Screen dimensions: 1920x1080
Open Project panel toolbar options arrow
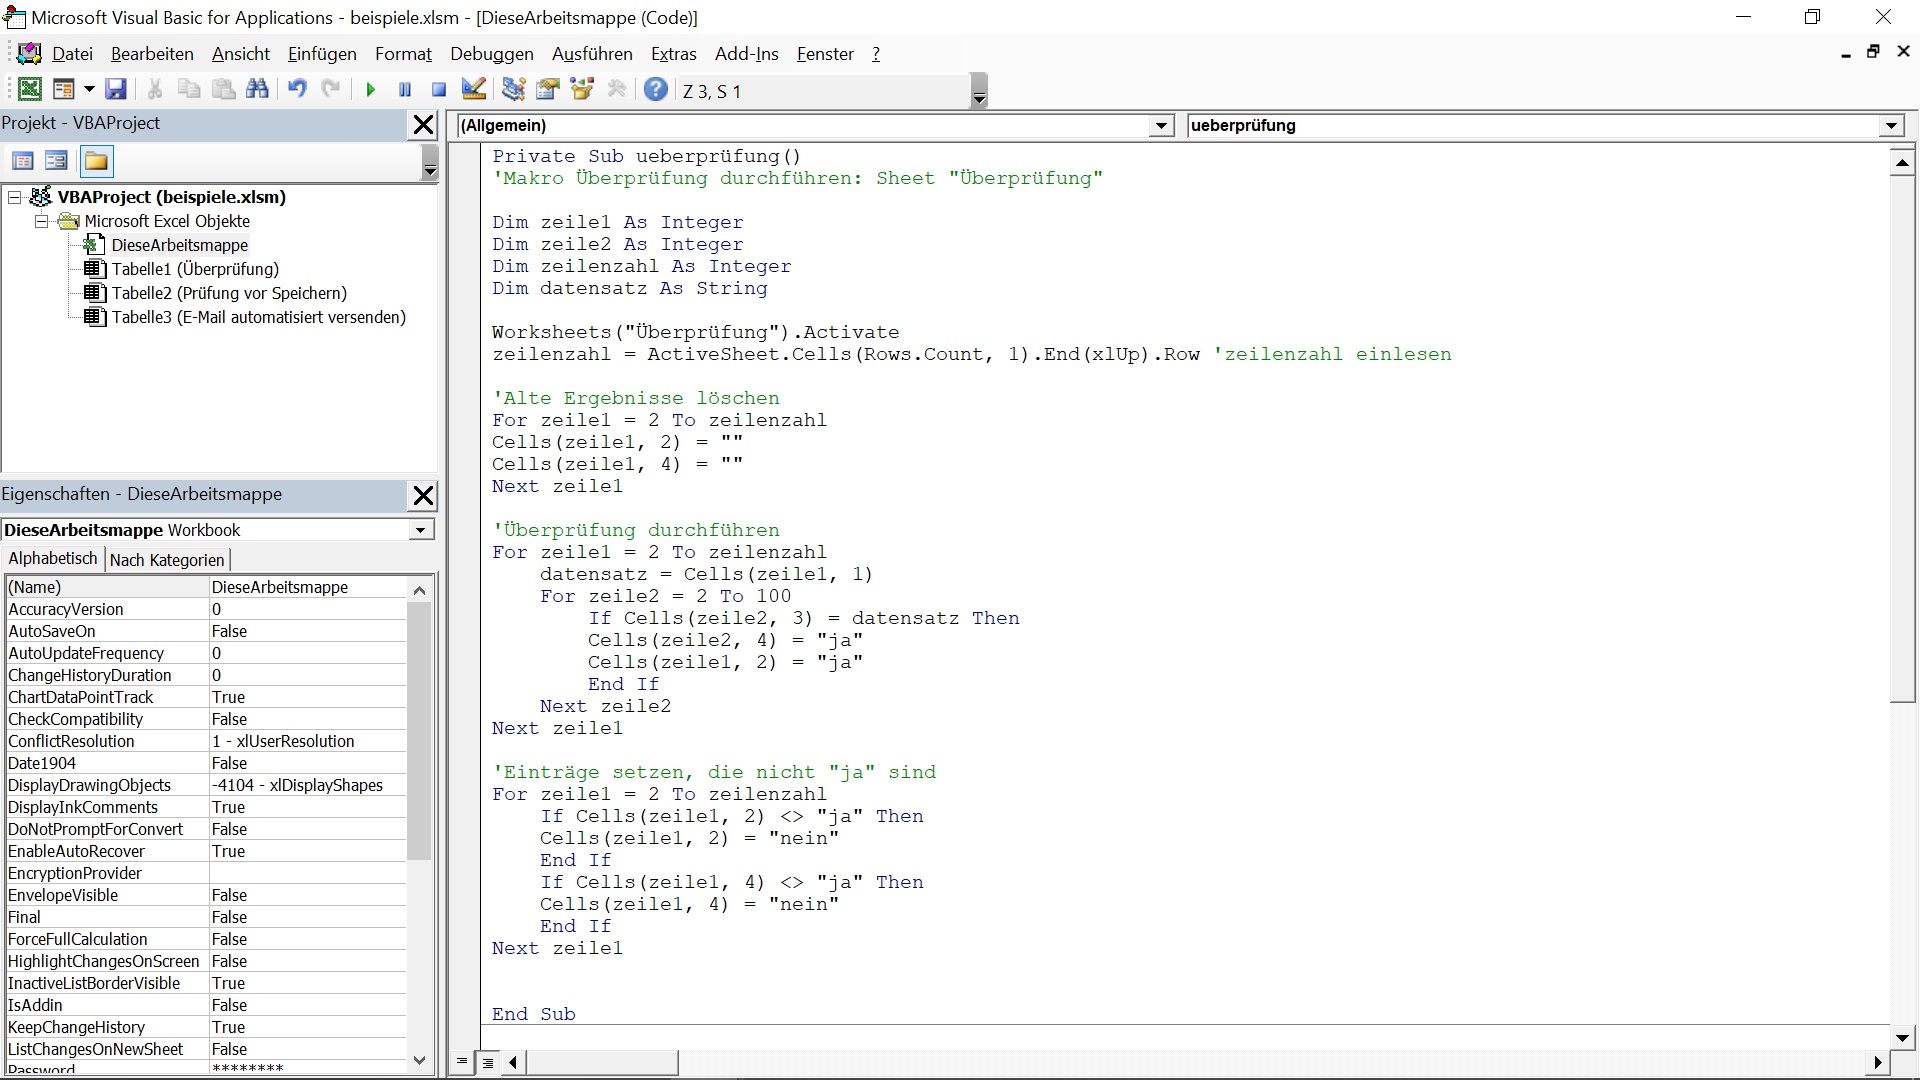[x=430, y=162]
